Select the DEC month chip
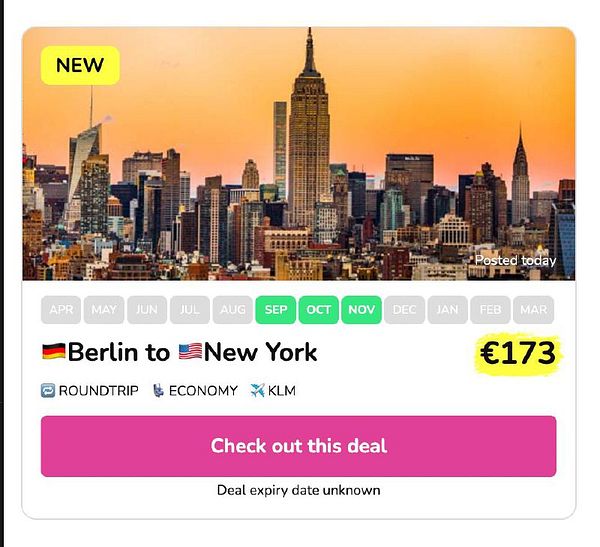The height and width of the screenshot is (547, 600). tap(404, 310)
